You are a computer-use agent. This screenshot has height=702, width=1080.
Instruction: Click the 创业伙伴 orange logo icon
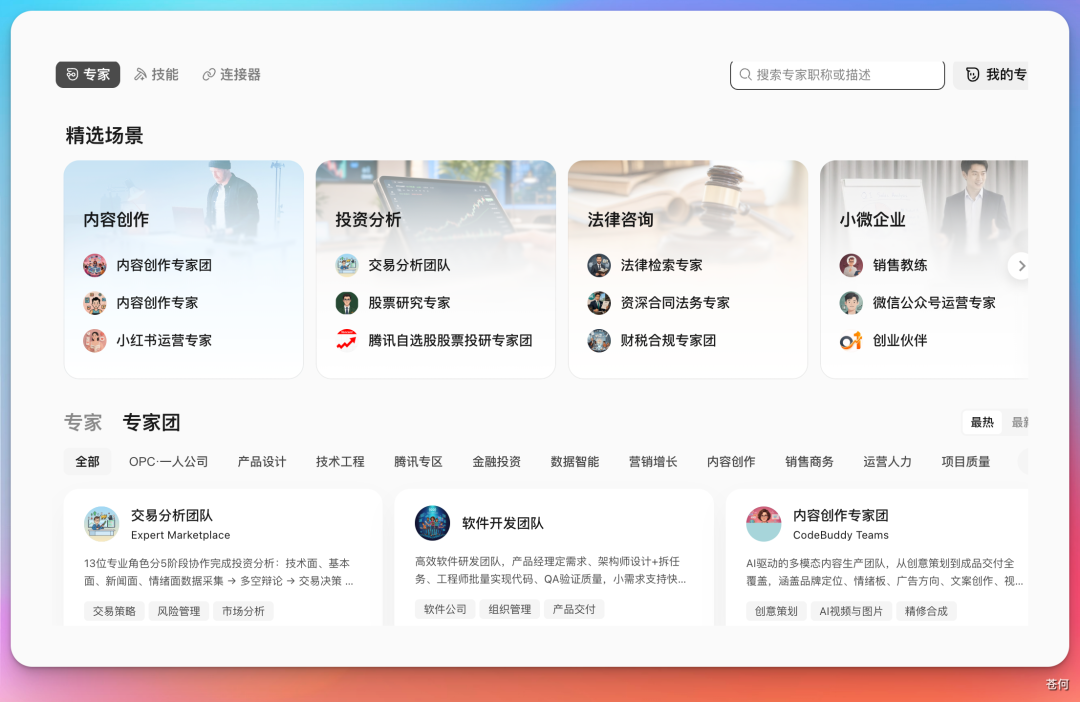point(851,340)
